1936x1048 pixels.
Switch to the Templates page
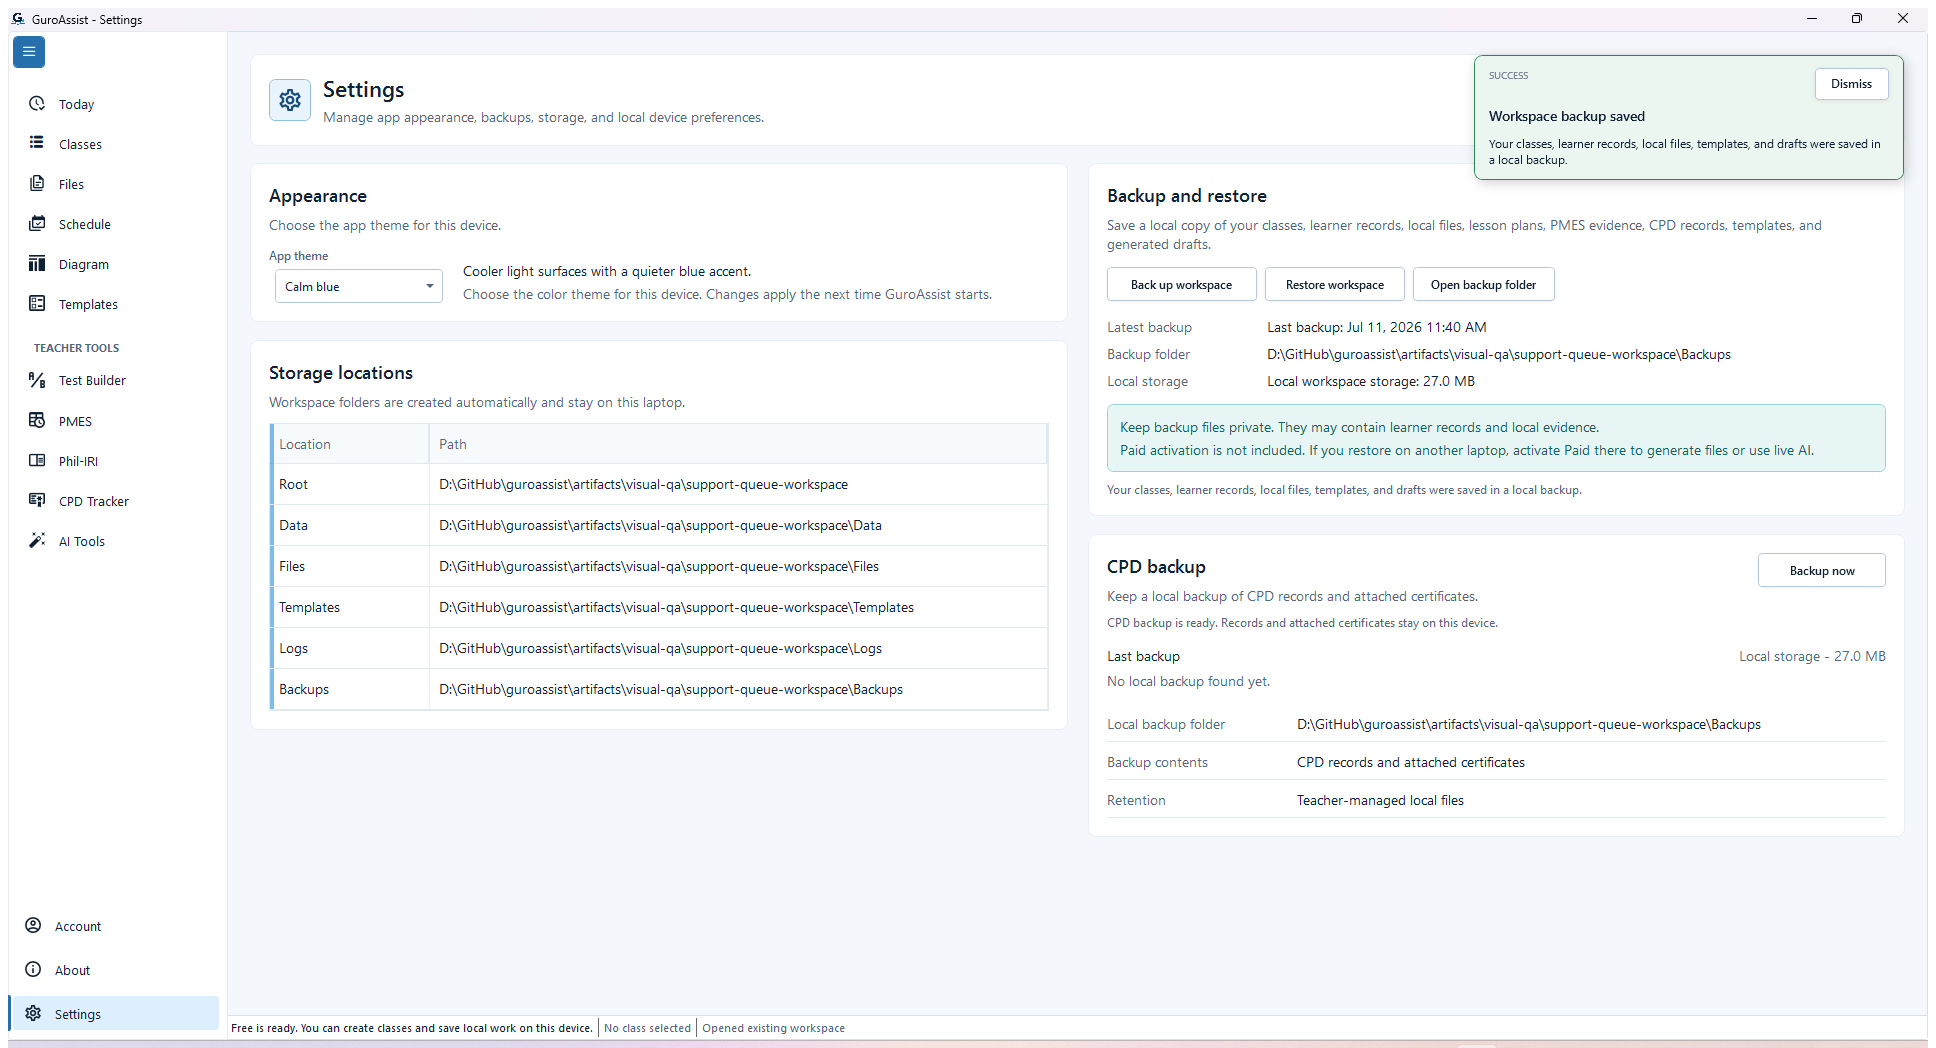click(x=114, y=304)
